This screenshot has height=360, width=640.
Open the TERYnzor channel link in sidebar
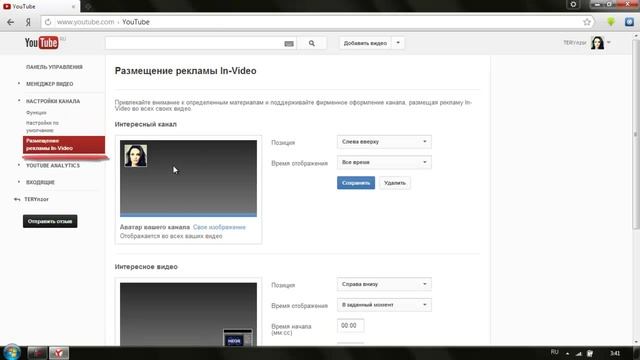click(x=36, y=199)
